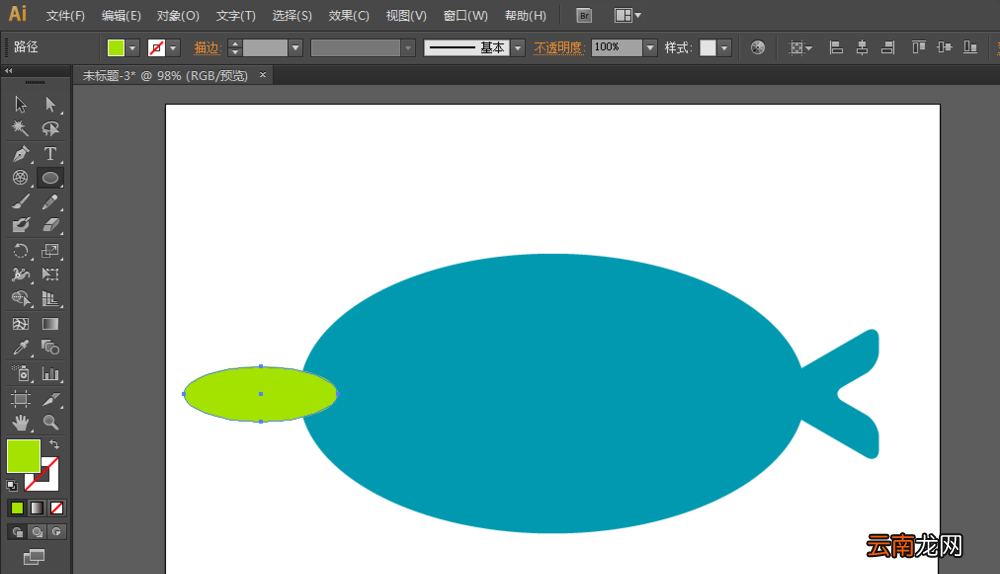Viewport: 1000px width, 574px height.
Task: Change screen mode at toolbar bottom
Action: [x=34, y=557]
